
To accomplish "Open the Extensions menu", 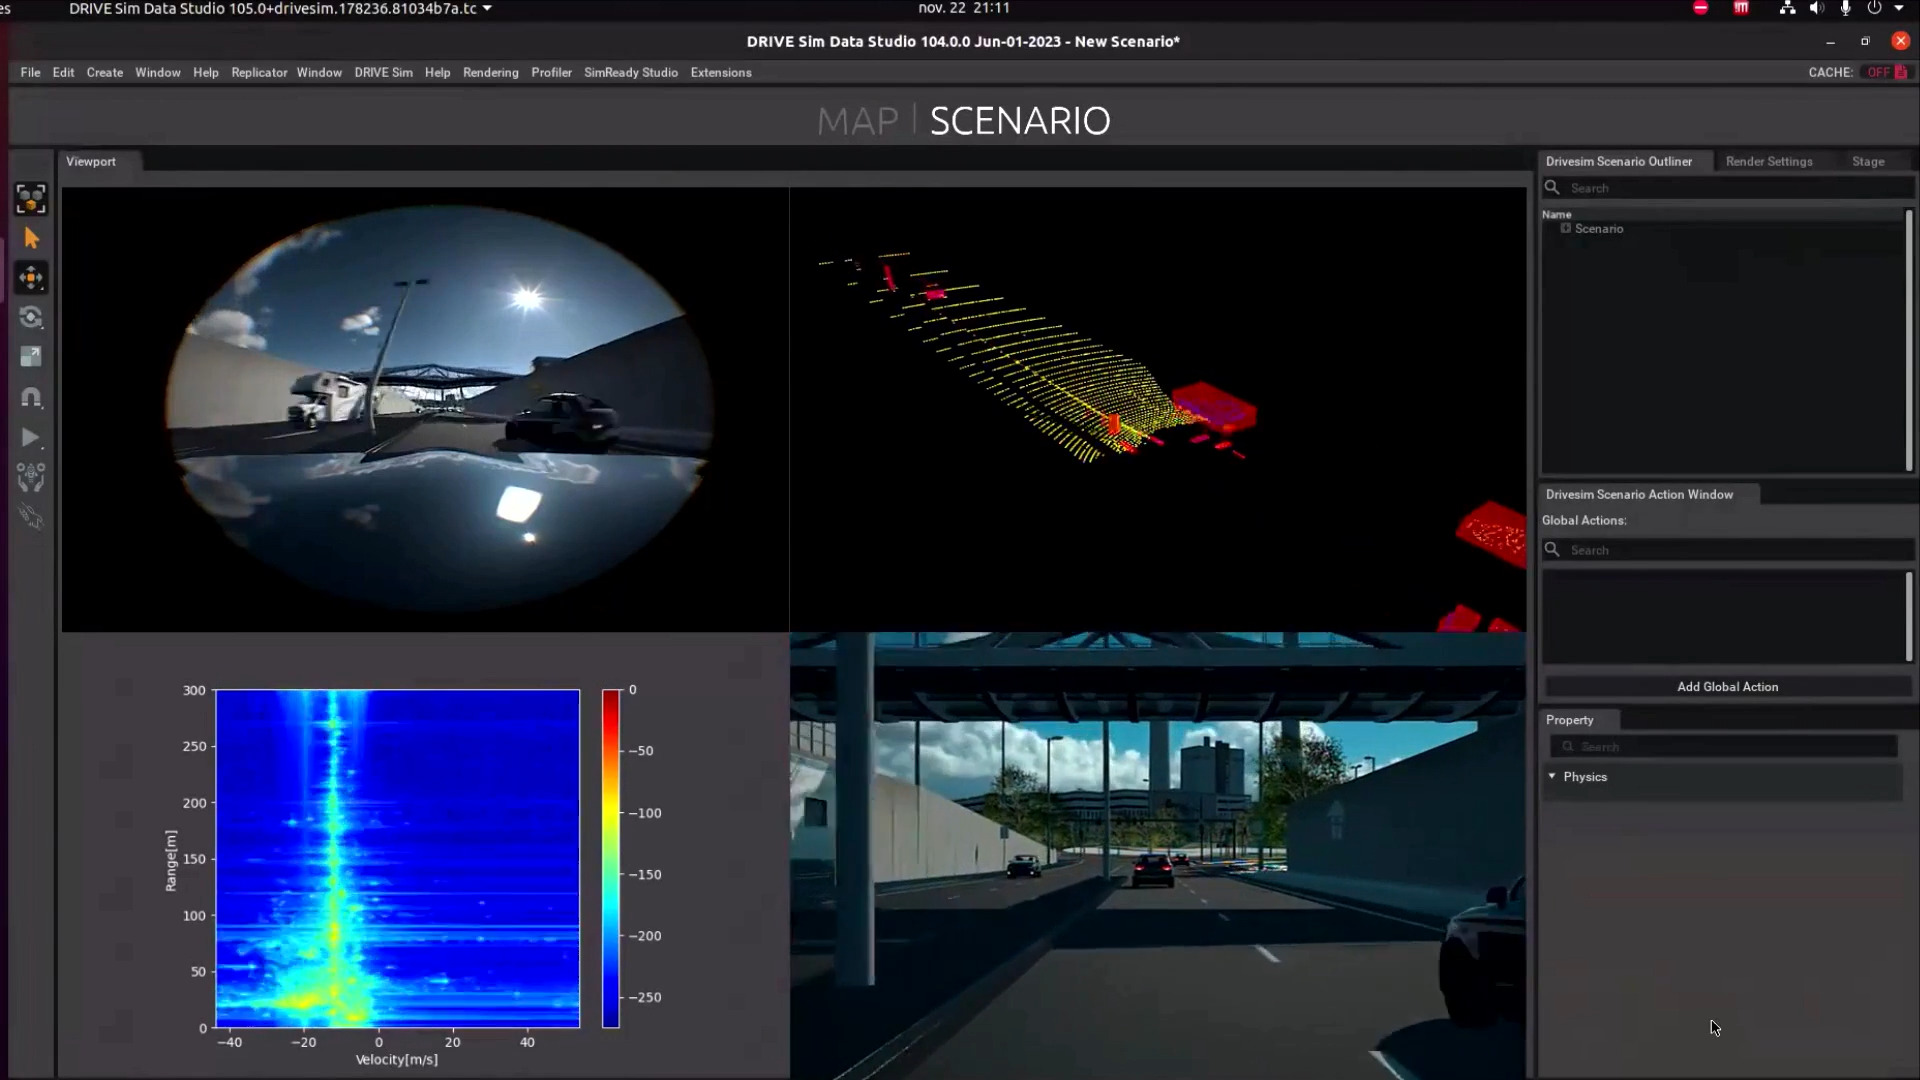I will pos(720,72).
